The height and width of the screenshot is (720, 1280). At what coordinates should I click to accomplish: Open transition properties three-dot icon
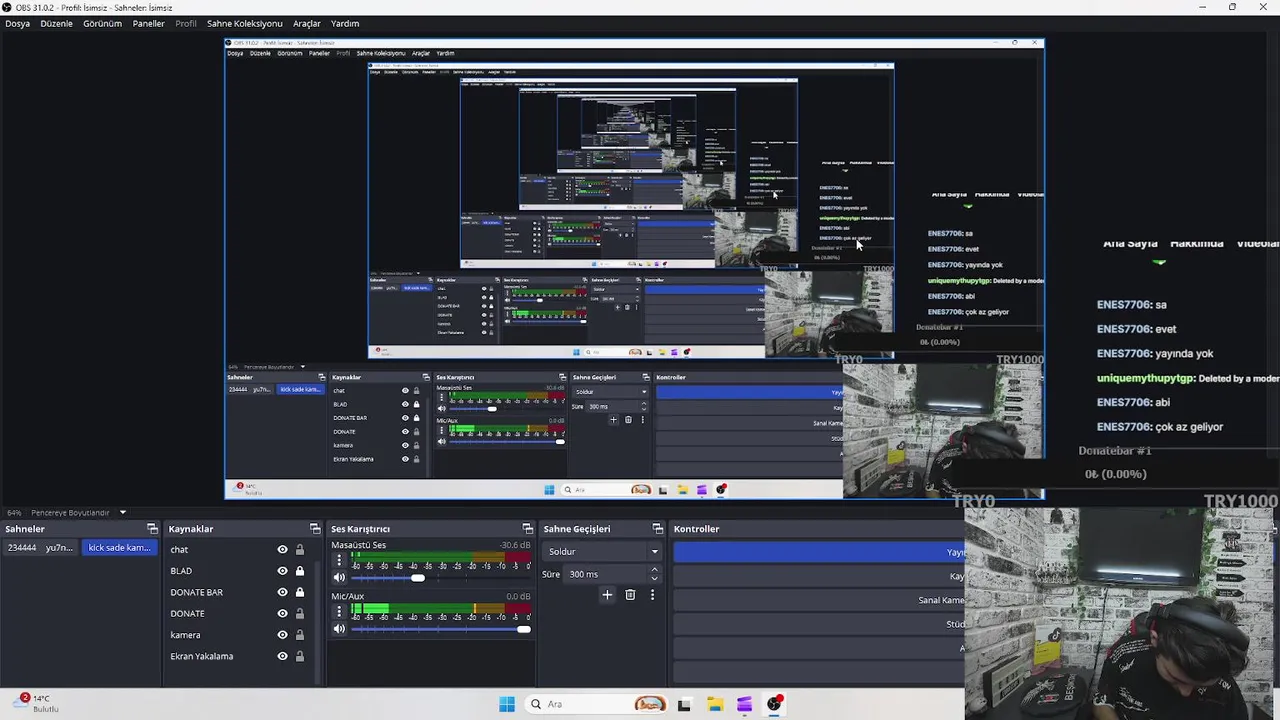652,595
